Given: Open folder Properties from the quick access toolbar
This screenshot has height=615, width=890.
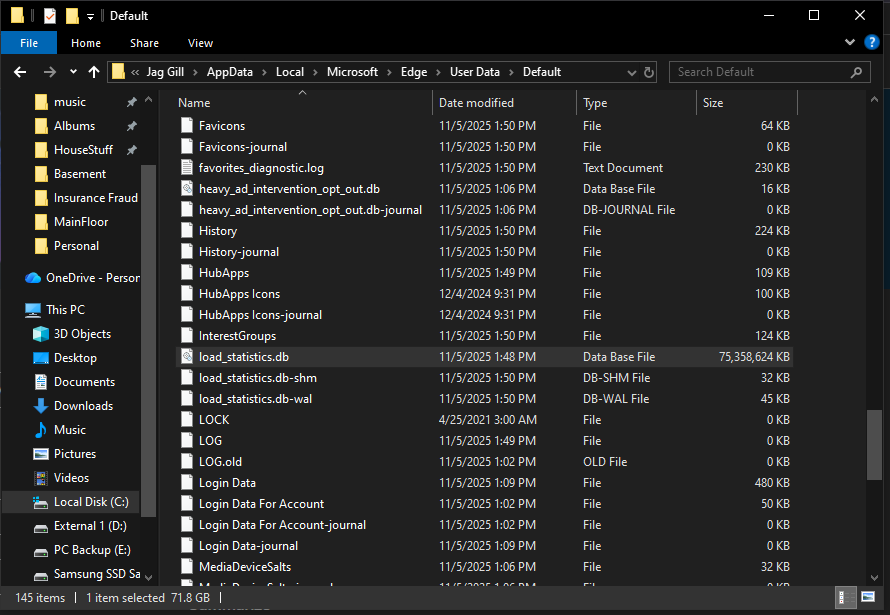Looking at the screenshot, I should 49,15.
